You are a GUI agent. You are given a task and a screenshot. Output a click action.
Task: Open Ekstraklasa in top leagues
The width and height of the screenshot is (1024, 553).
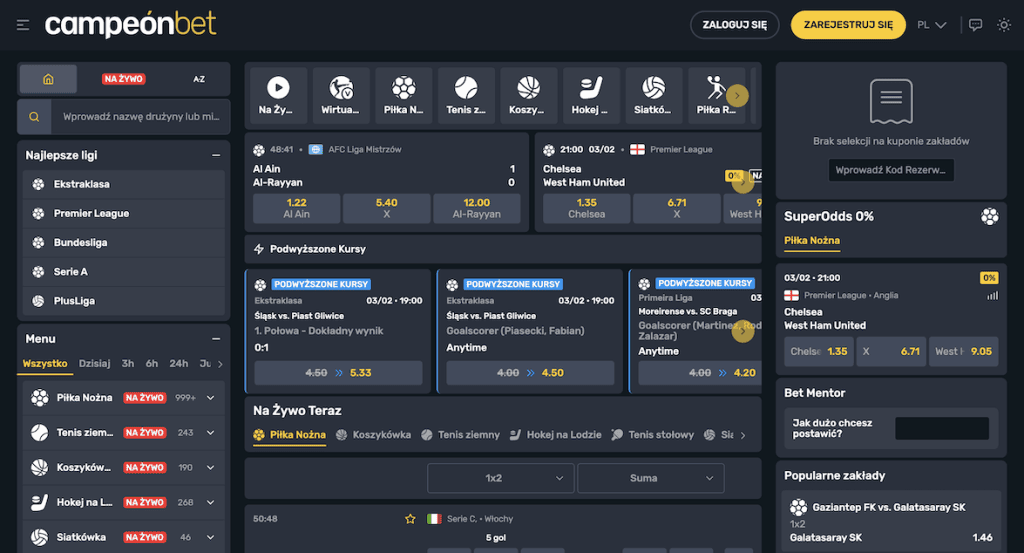click(124, 184)
